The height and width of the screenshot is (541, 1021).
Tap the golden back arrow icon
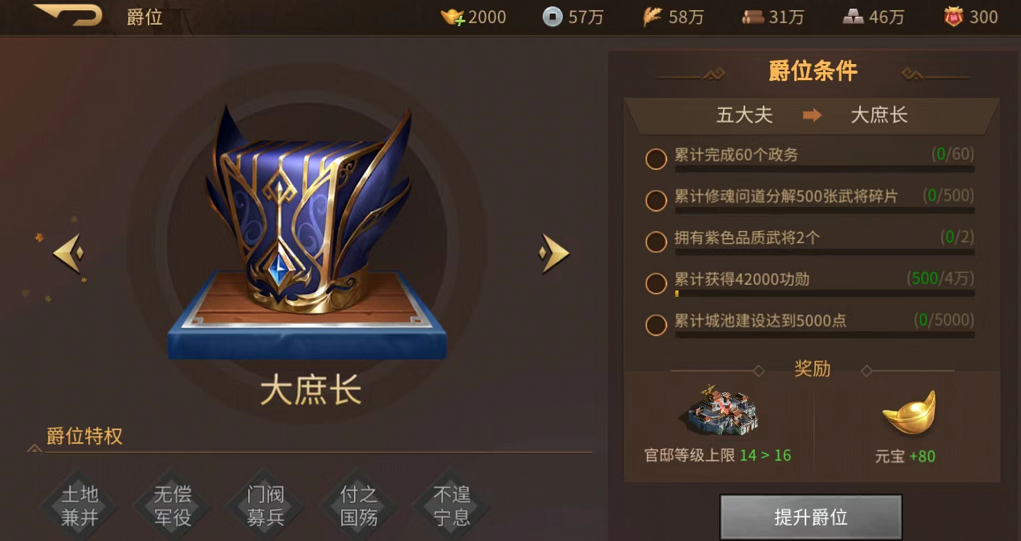pos(68,15)
